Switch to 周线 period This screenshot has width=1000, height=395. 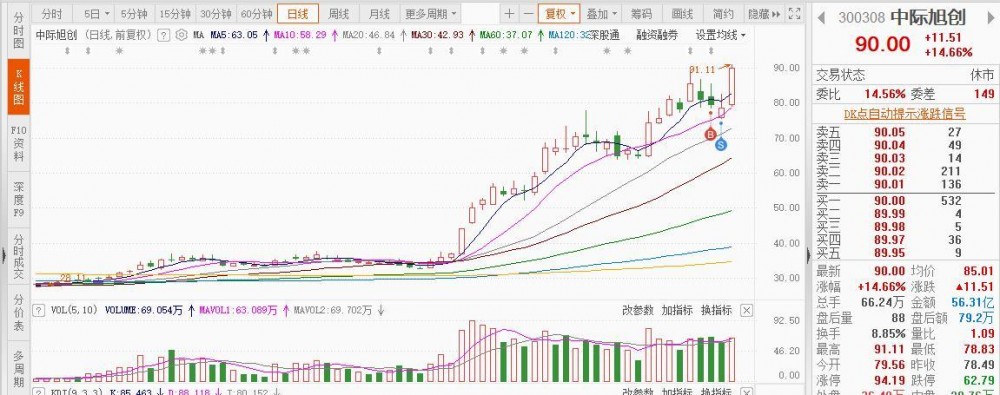tap(338, 13)
